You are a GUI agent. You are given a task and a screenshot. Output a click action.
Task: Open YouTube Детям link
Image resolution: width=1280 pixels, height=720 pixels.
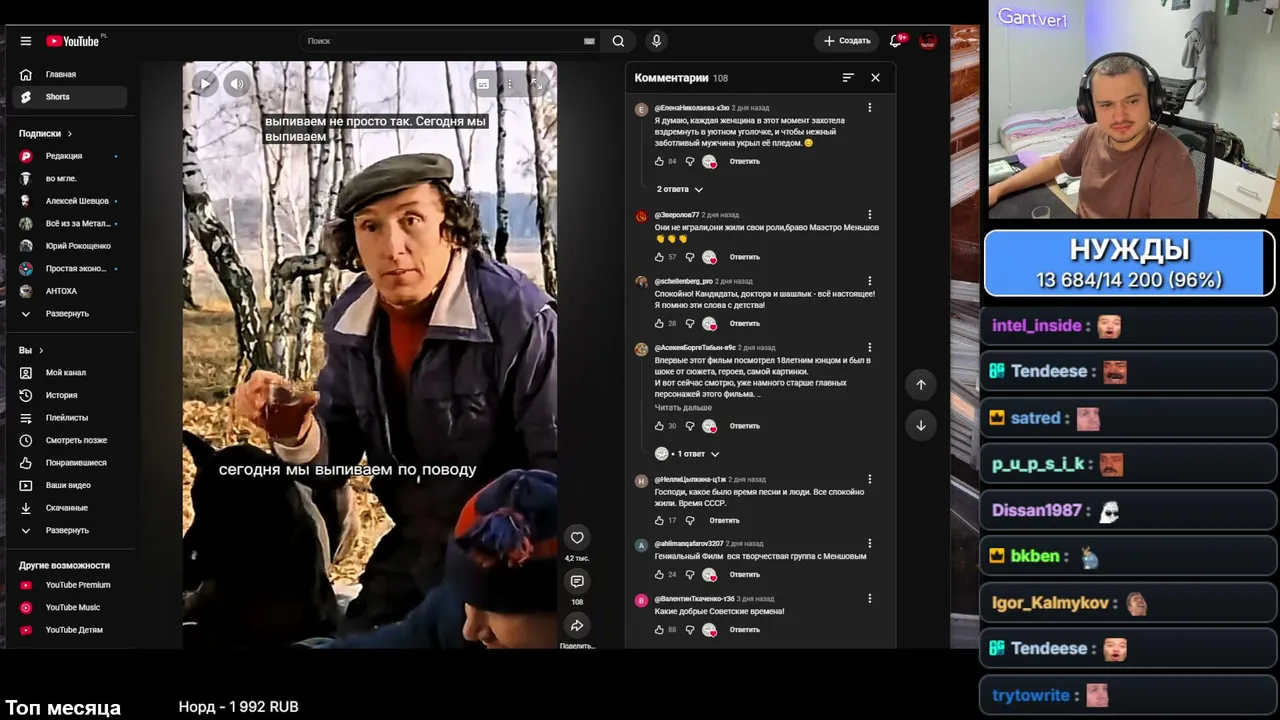click(70, 630)
